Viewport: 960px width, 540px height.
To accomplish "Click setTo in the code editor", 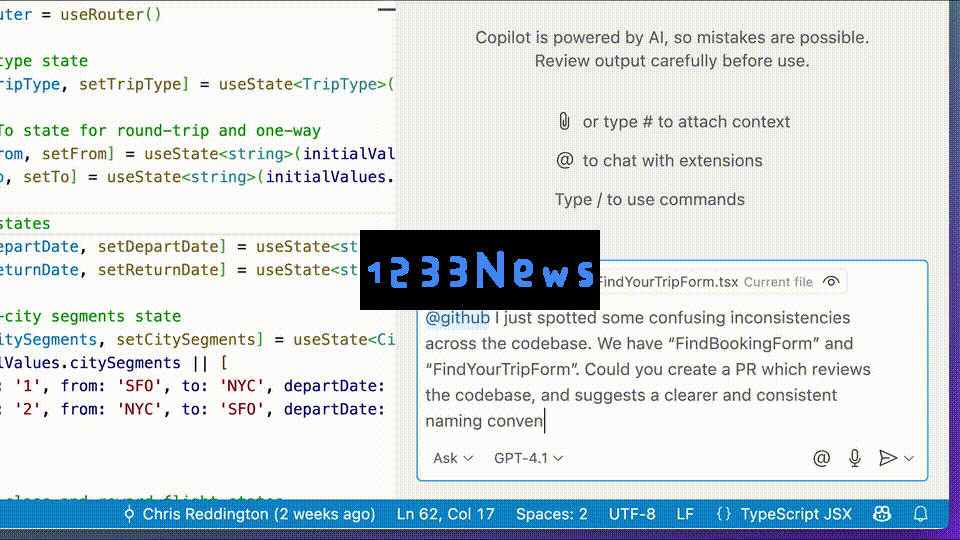I will tap(47, 177).
